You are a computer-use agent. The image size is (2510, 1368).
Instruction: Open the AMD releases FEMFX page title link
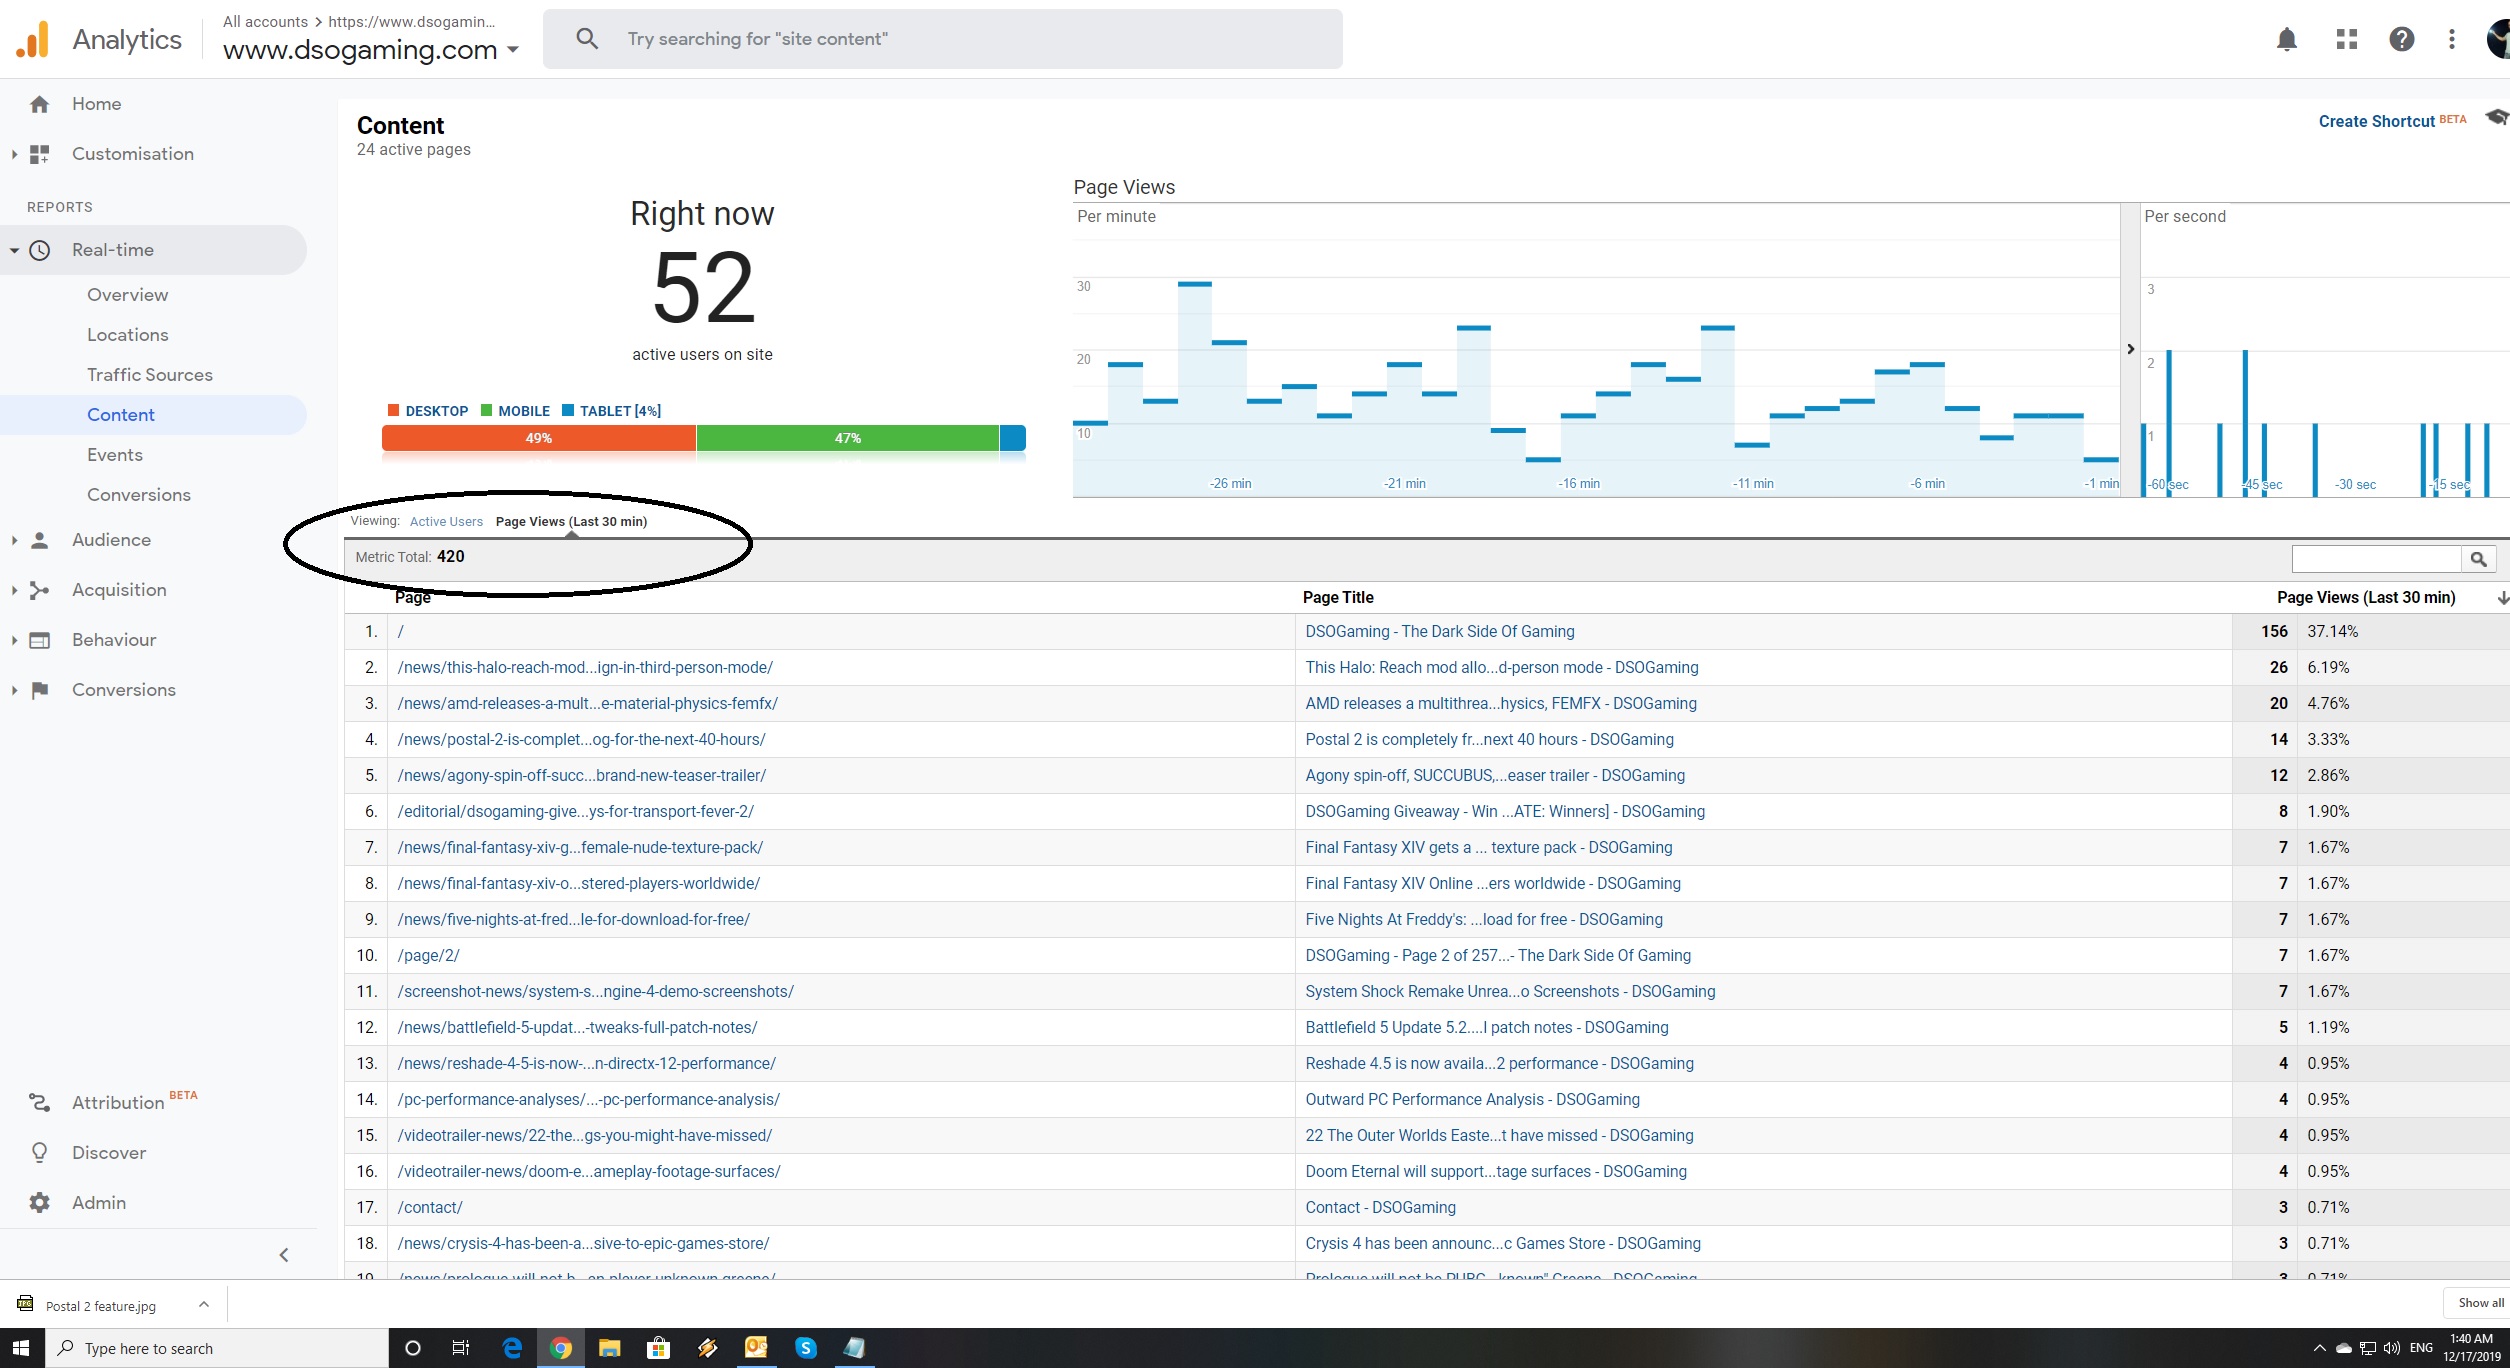(x=1501, y=704)
